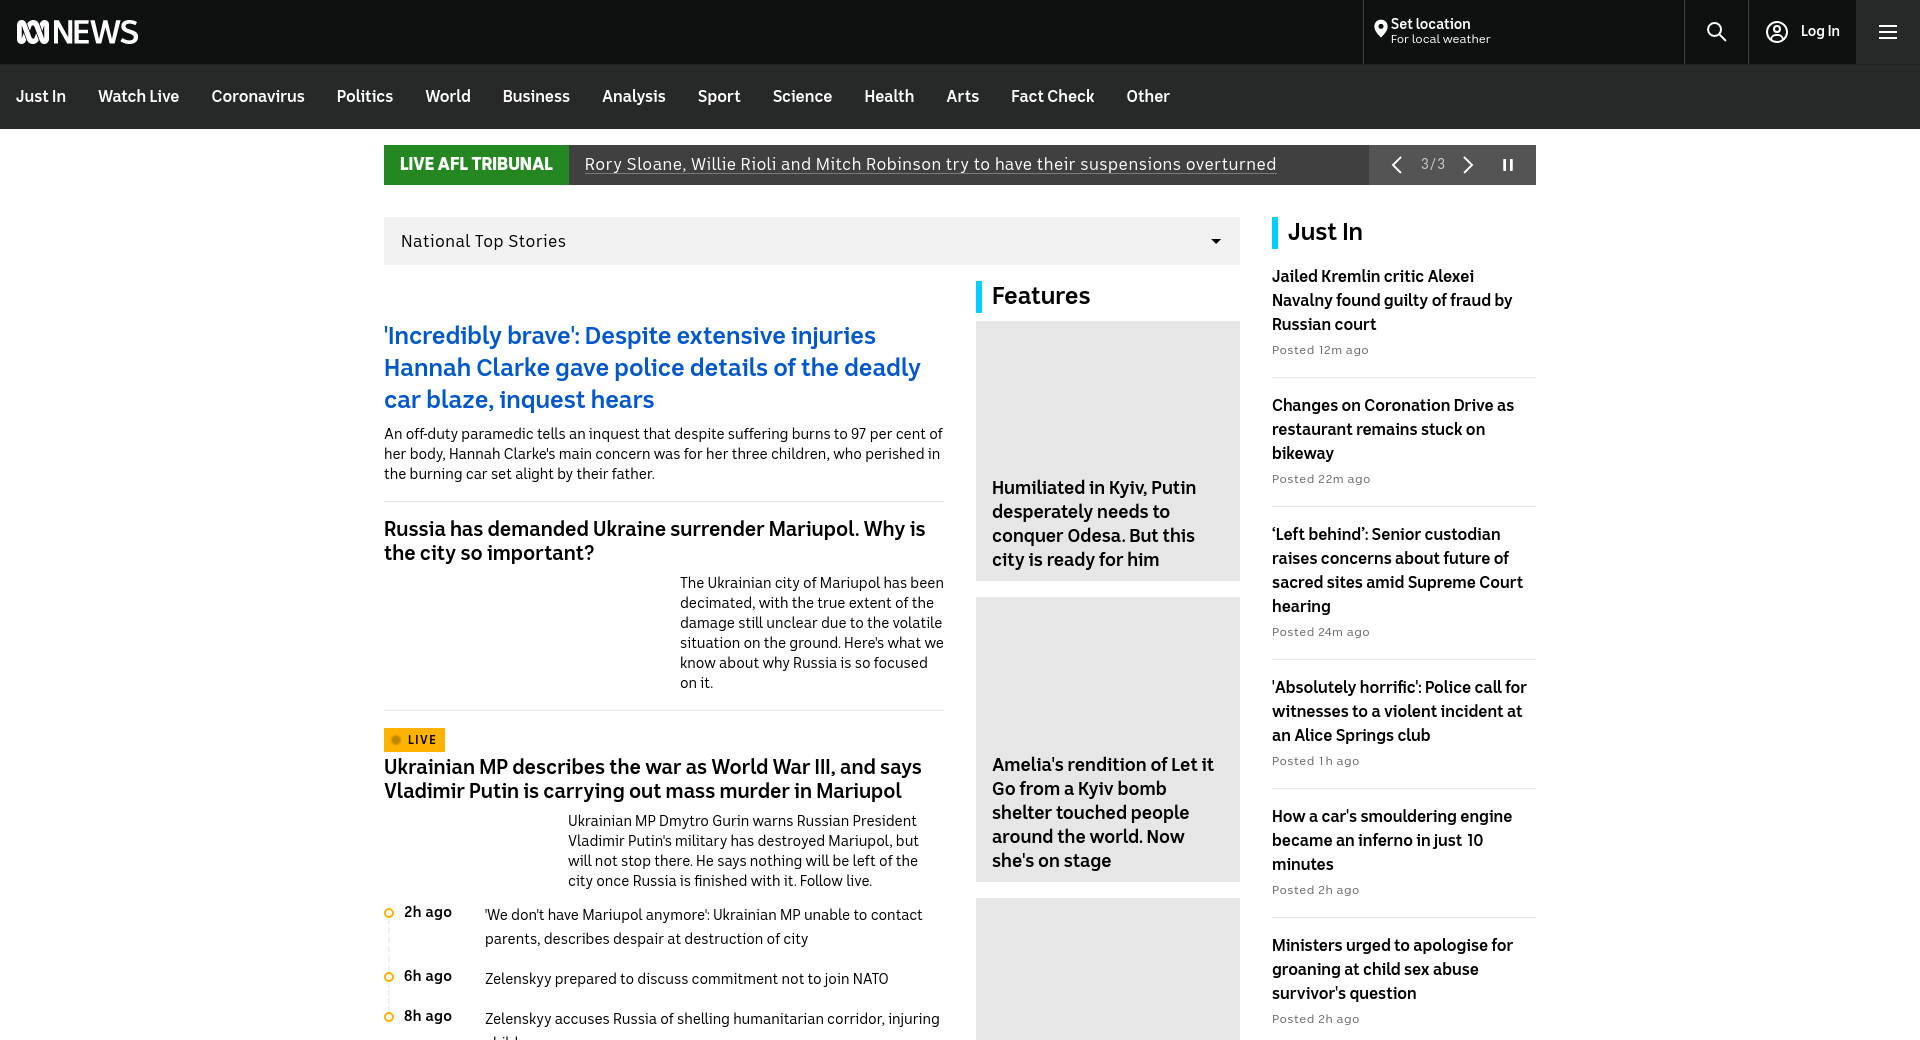Image resolution: width=1920 pixels, height=1040 pixels.
Task: Advance to next ticker headline arrow
Action: 1468,165
